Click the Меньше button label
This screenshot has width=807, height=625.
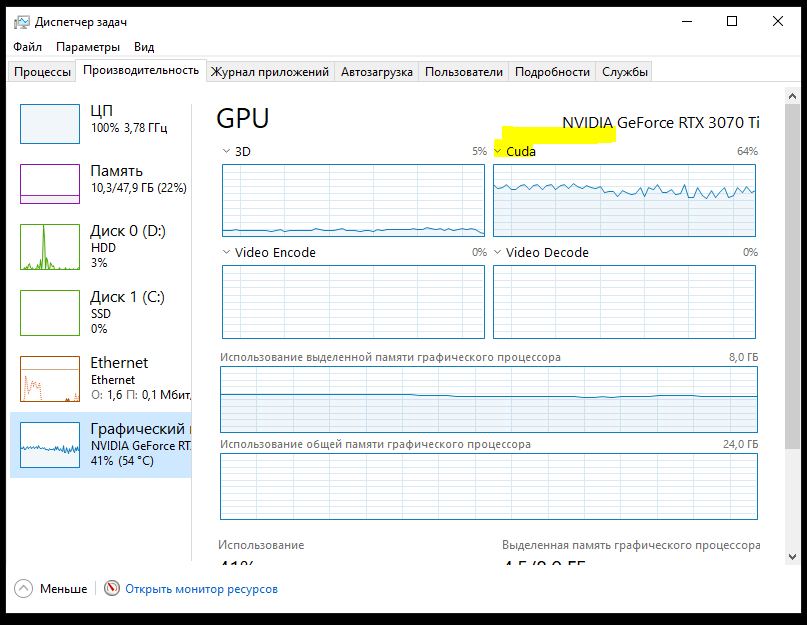(x=63, y=588)
